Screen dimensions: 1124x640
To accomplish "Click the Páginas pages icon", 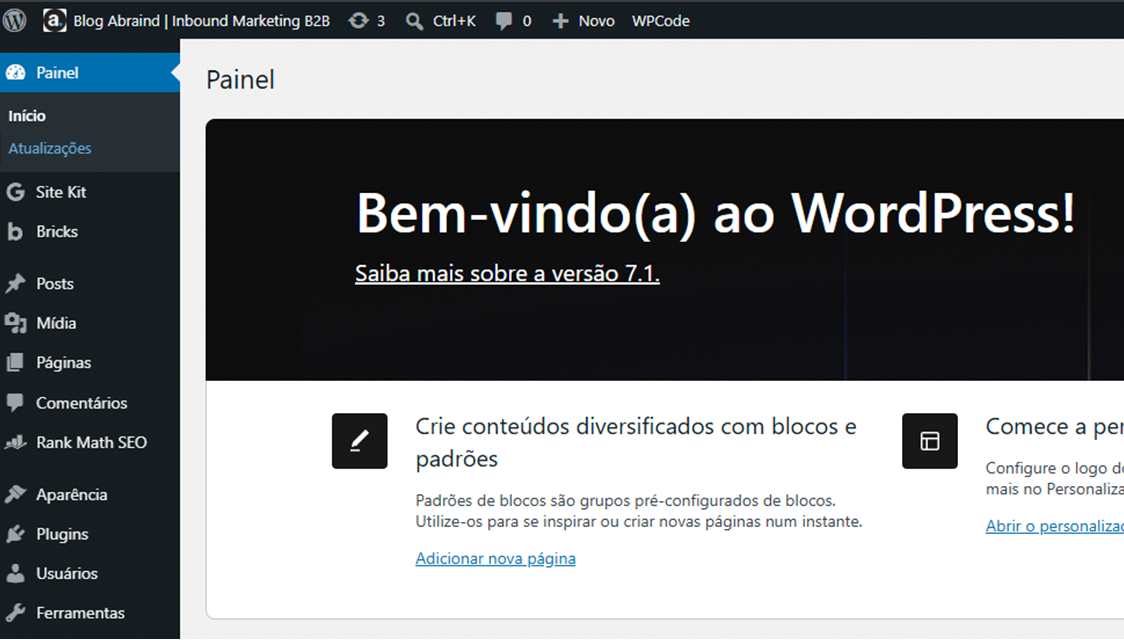I will [x=15, y=363].
